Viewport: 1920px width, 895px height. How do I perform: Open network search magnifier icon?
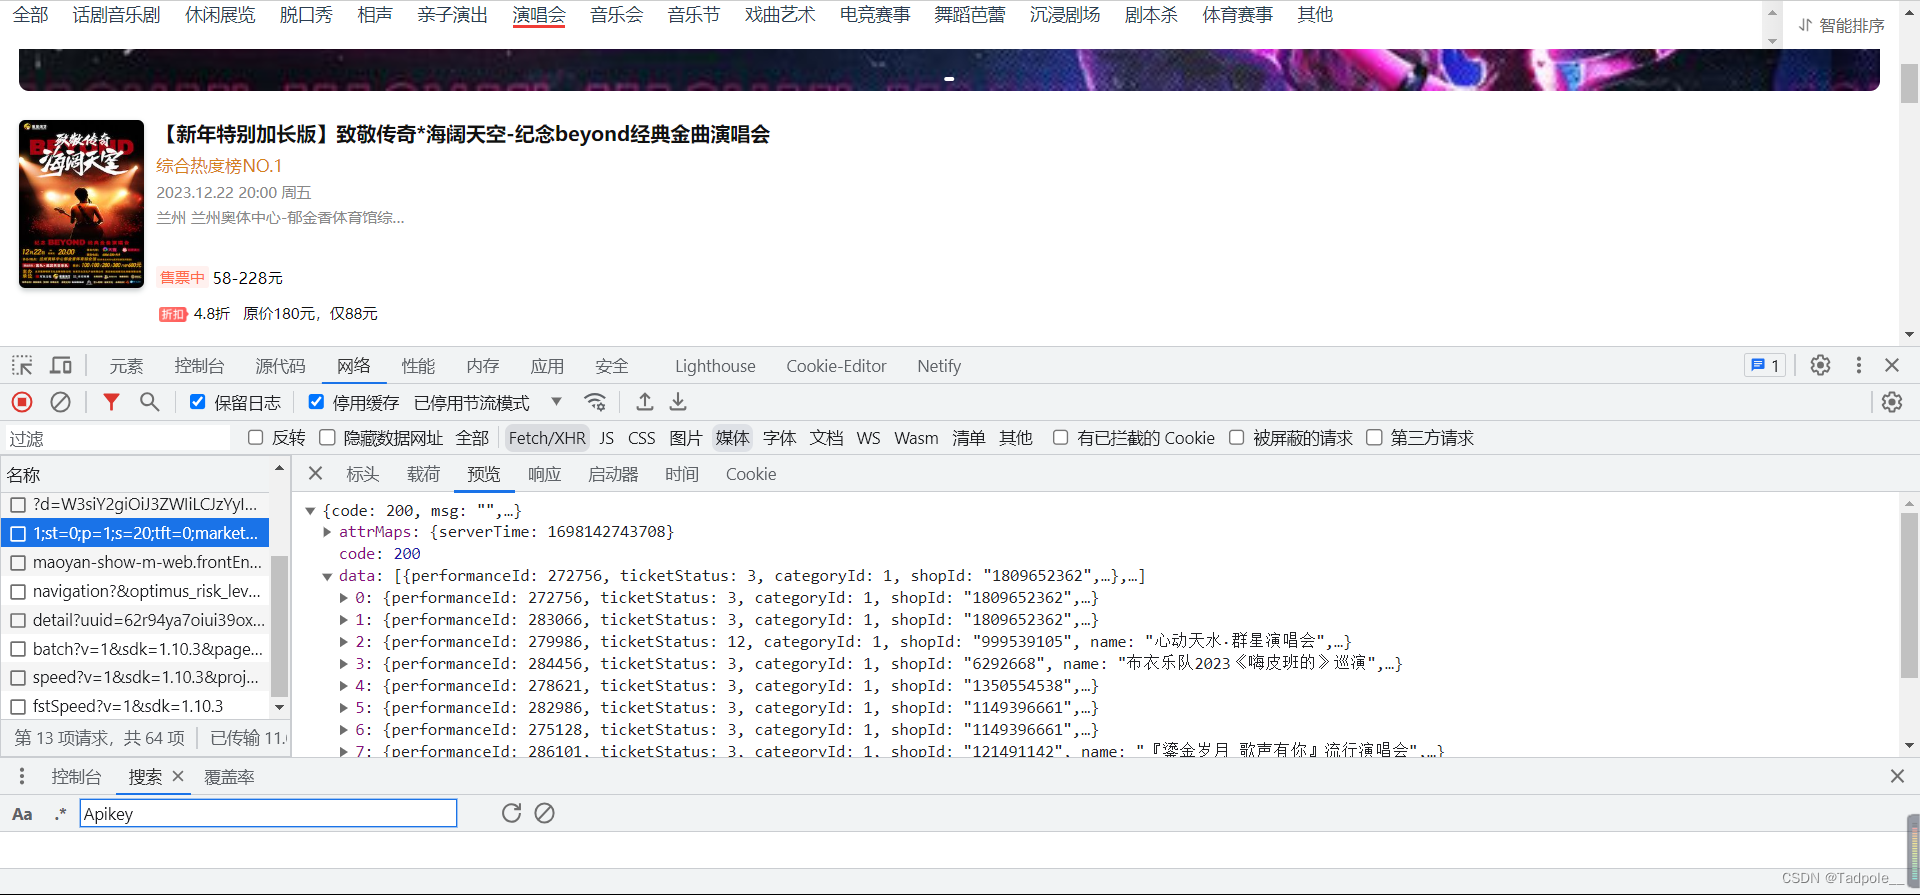(x=149, y=402)
